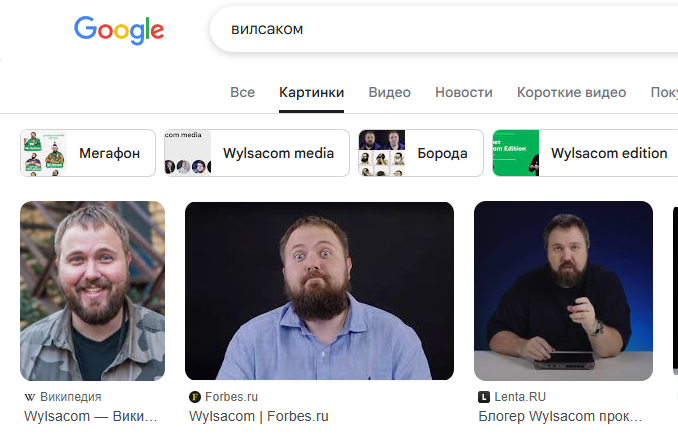Focus the search box containing вилсаком
The image size is (678, 442).
pyautogui.click(x=444, y=29)
